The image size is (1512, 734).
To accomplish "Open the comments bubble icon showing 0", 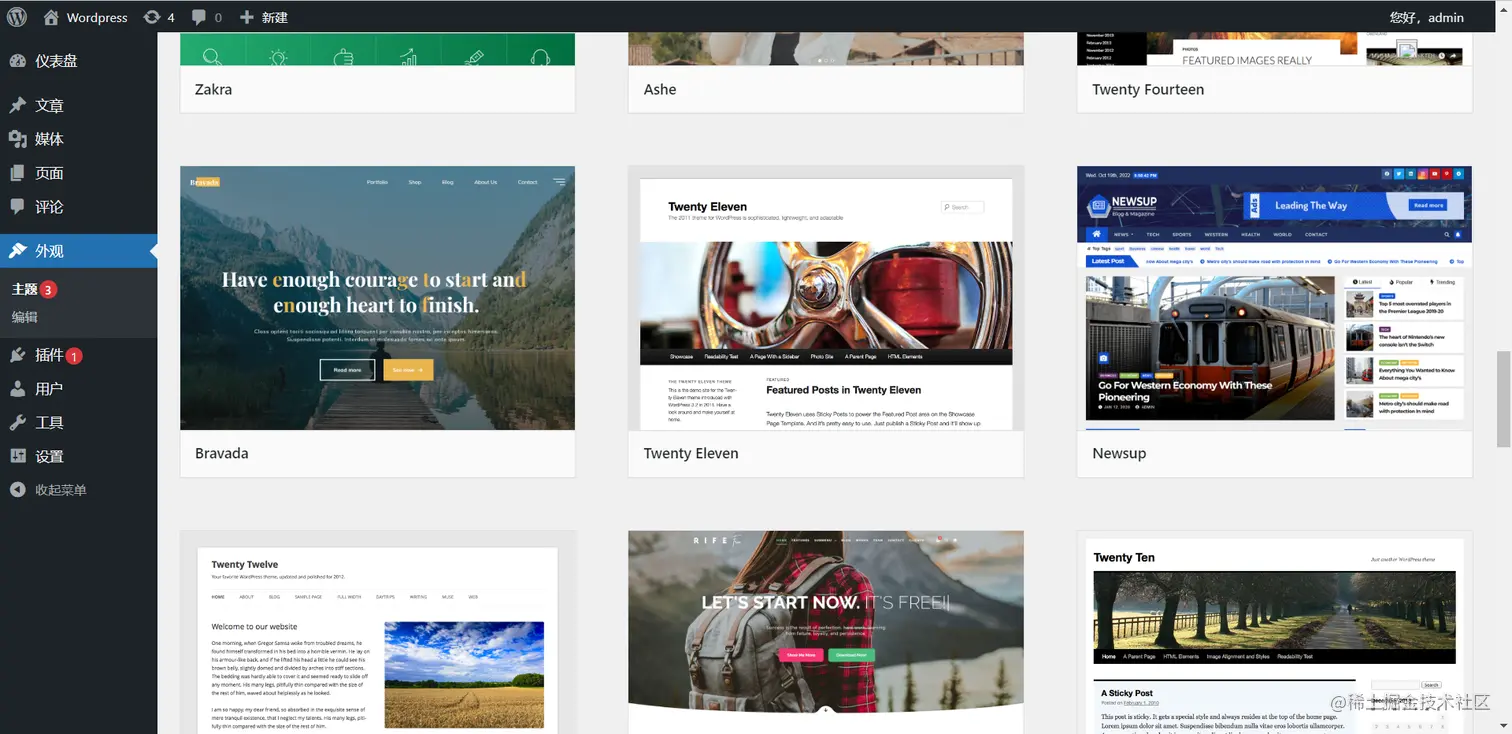I will 200,17.
